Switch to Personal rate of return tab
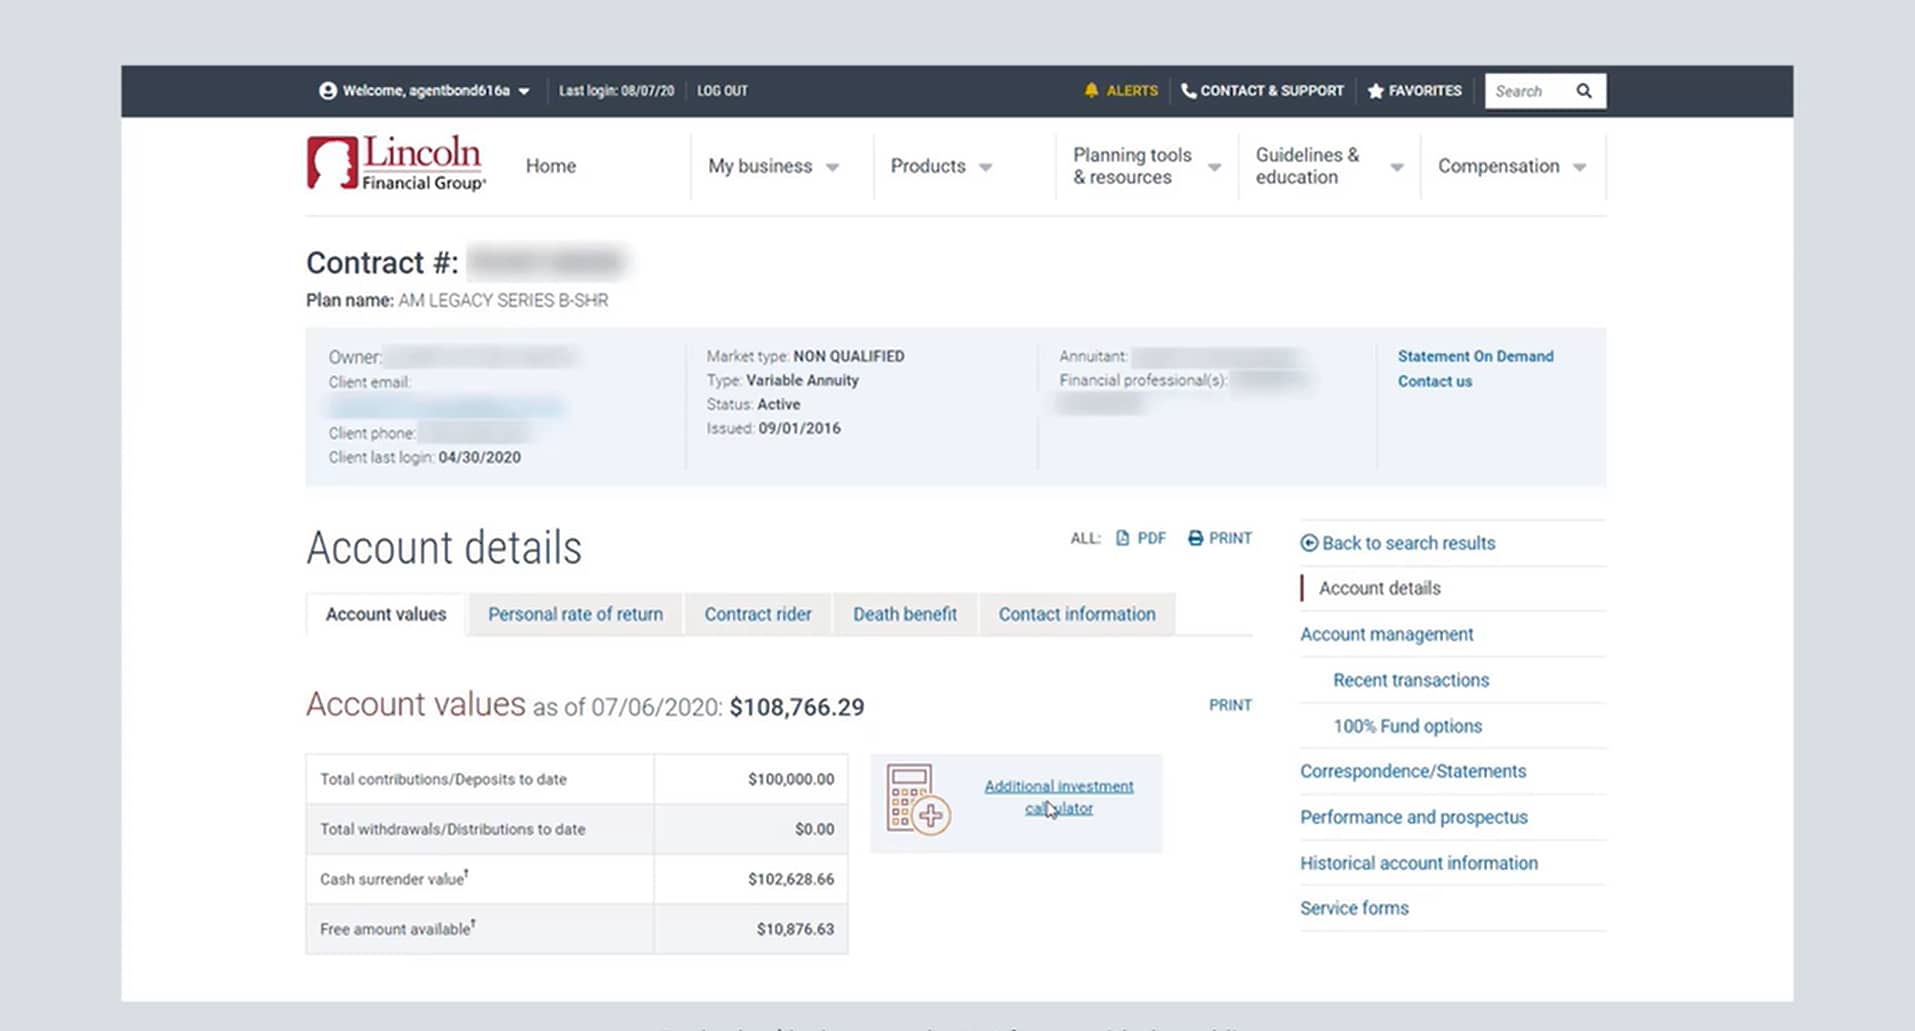1915x1031 pixels. coord(575,614)
